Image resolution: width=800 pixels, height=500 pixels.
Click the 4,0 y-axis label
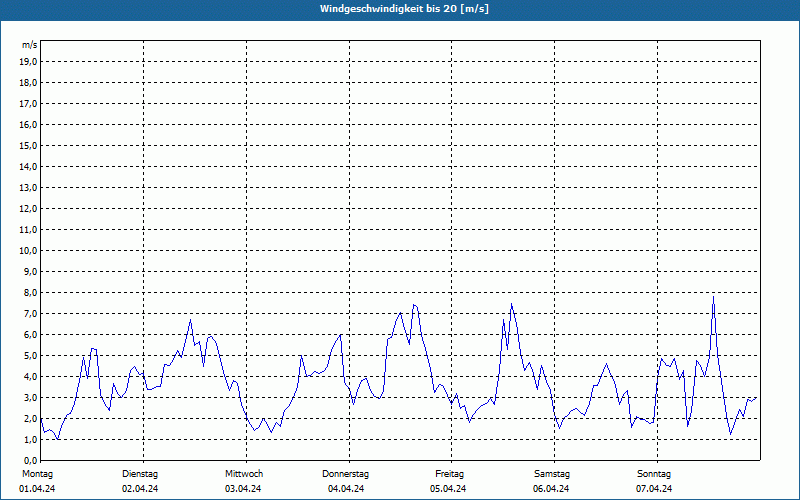(x=30, y=377)
